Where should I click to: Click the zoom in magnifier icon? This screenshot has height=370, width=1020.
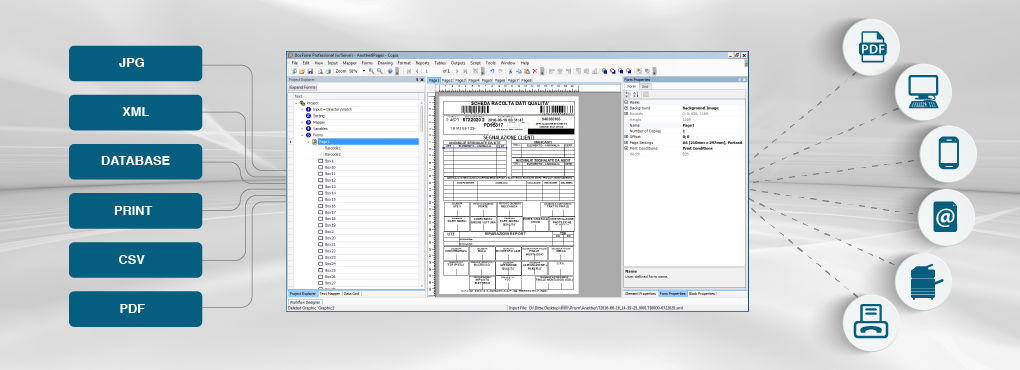point(371,71)
